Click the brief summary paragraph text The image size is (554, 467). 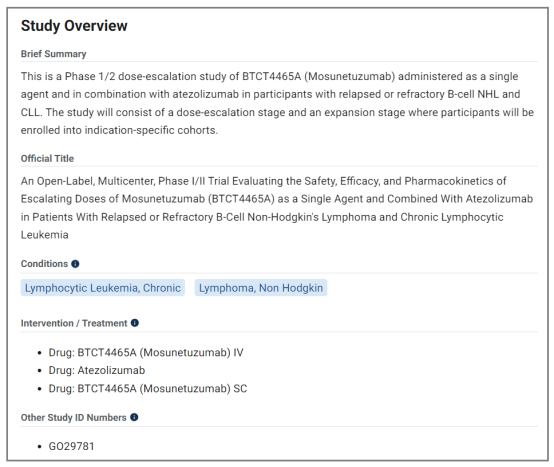tap(277, 103)
